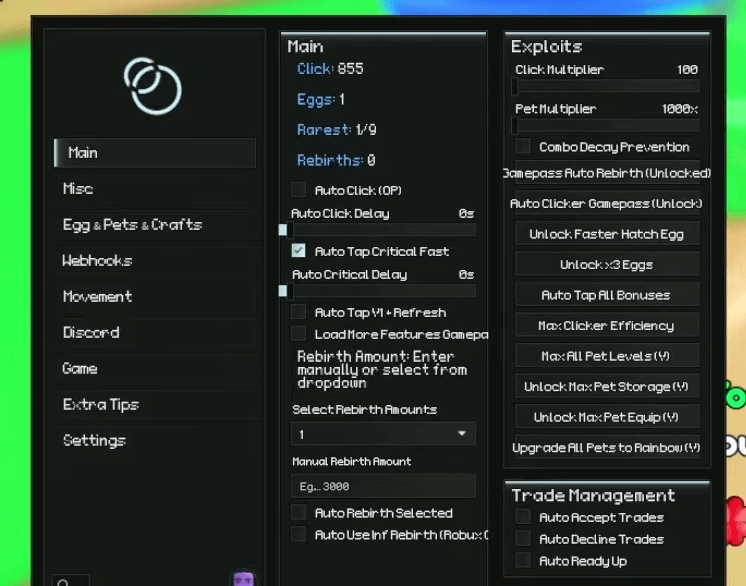
Task: Click the "Rebirths: 0" stat text
Action: coord(336,160)
